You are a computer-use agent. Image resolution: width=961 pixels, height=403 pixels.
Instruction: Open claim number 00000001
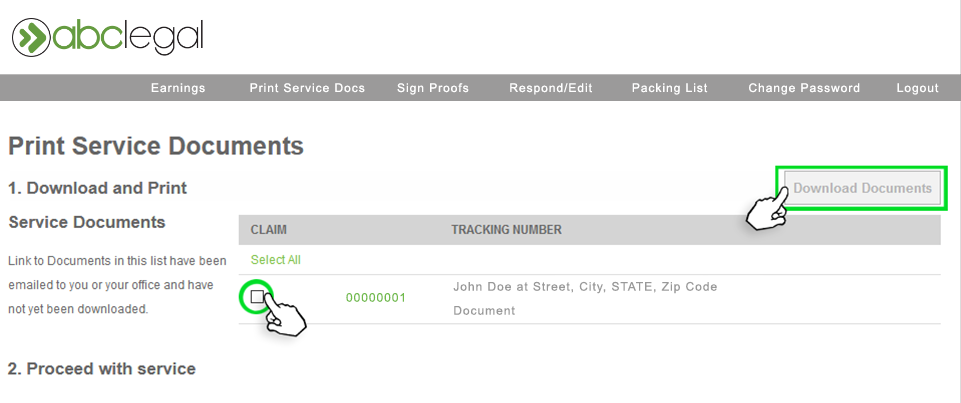coord(375,298)
